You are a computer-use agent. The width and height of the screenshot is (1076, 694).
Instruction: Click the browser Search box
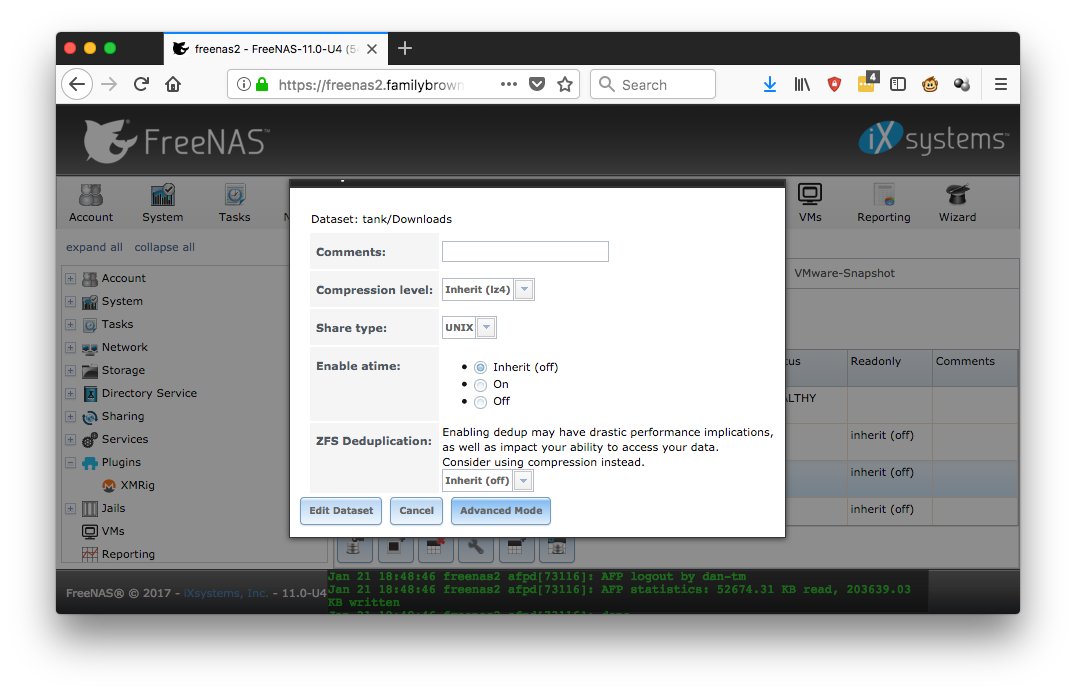653,84
